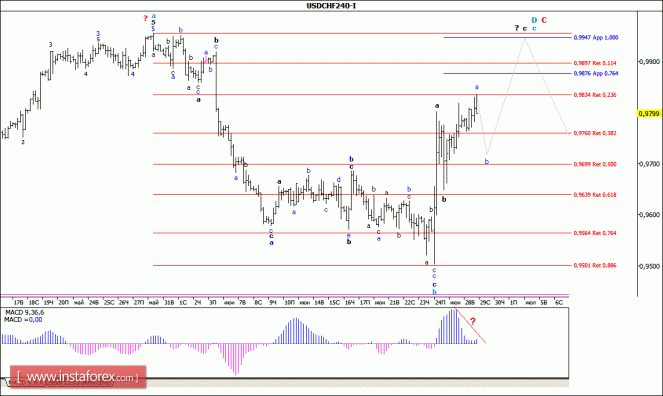Select the 0,9564 Ret 0,764 retracement label
This screenshot has width=663, height=396.
[595, 233]
